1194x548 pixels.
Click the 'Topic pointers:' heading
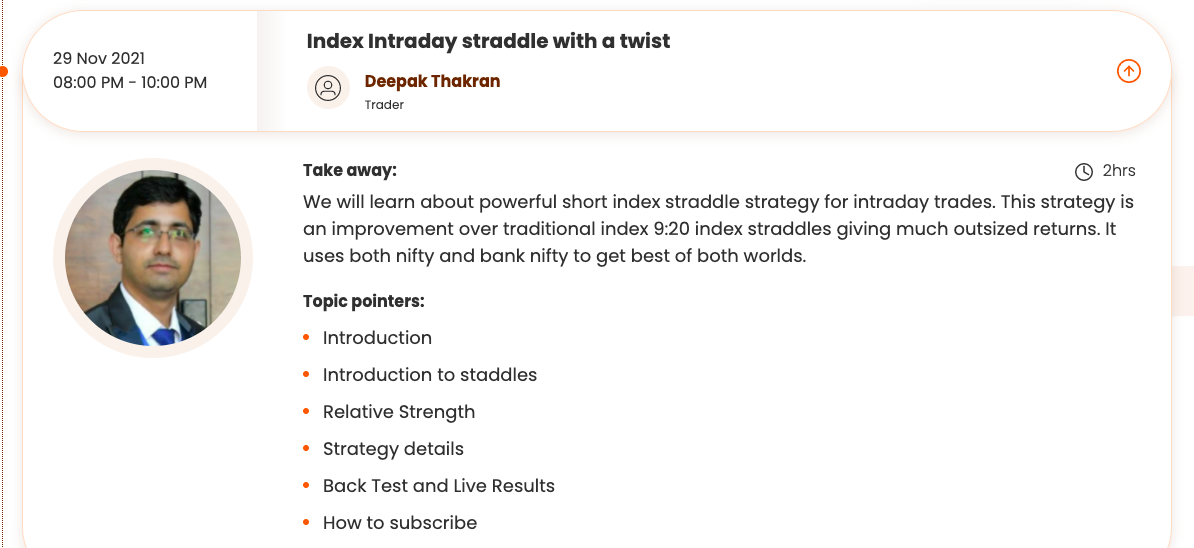(x=364, y=301)
